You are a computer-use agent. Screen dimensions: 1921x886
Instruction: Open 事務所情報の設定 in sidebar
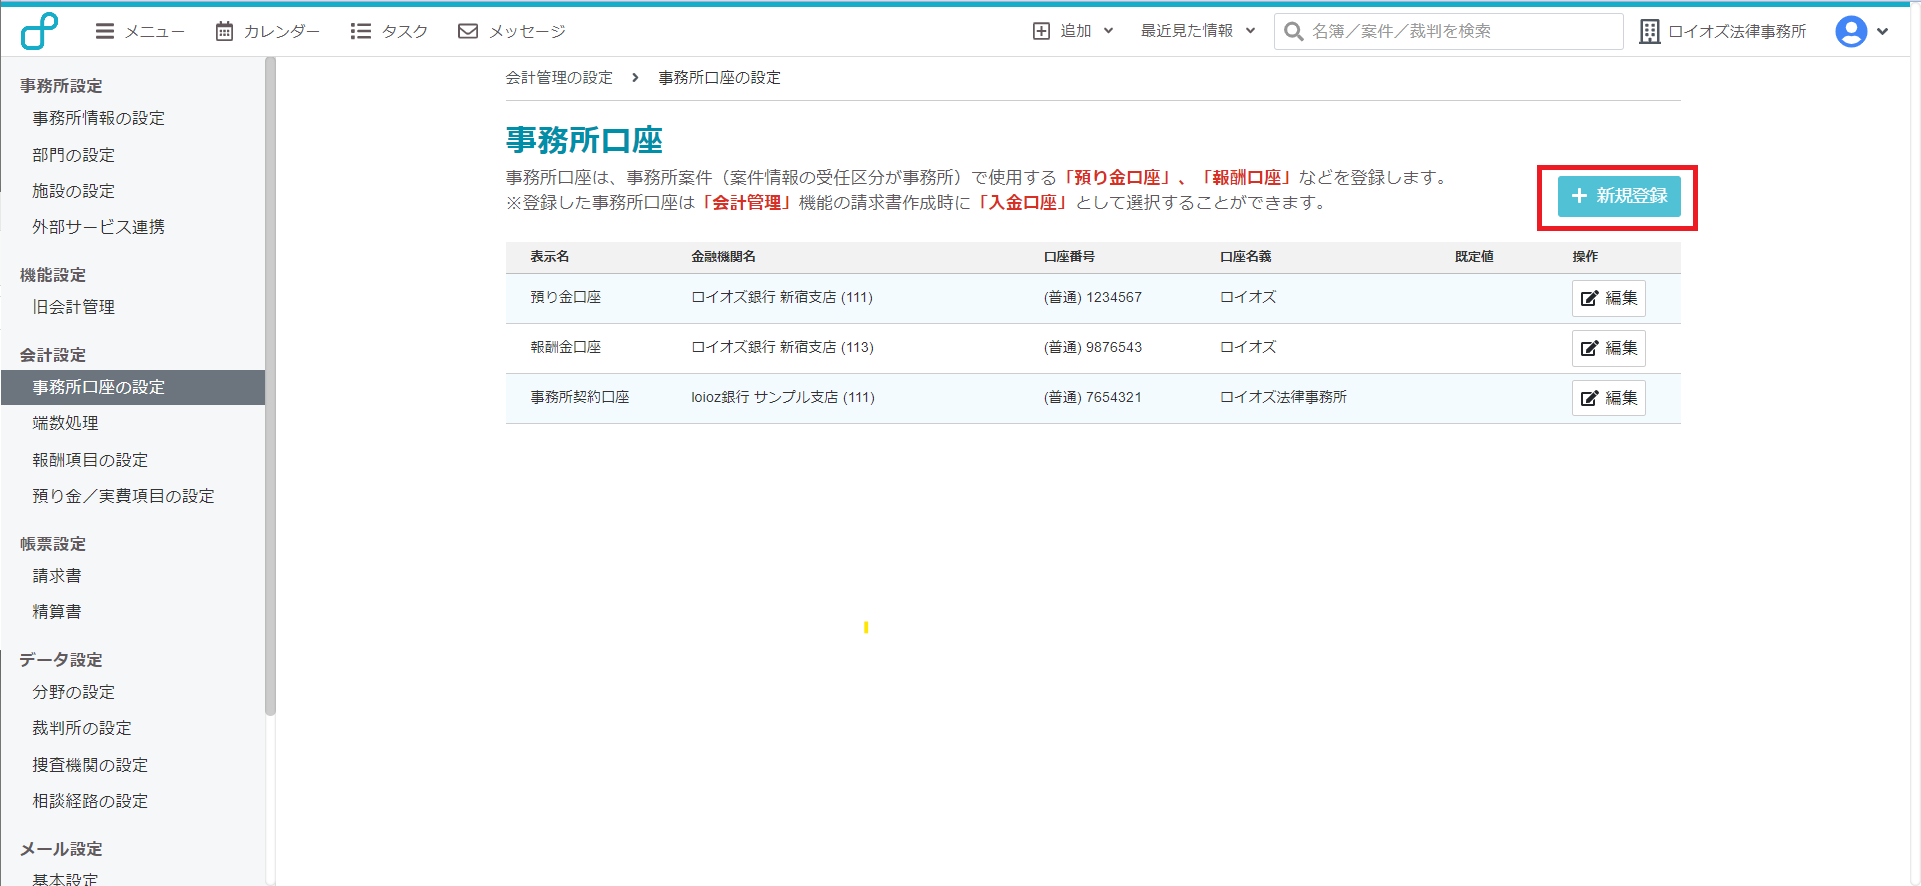[x=98, y=118]
